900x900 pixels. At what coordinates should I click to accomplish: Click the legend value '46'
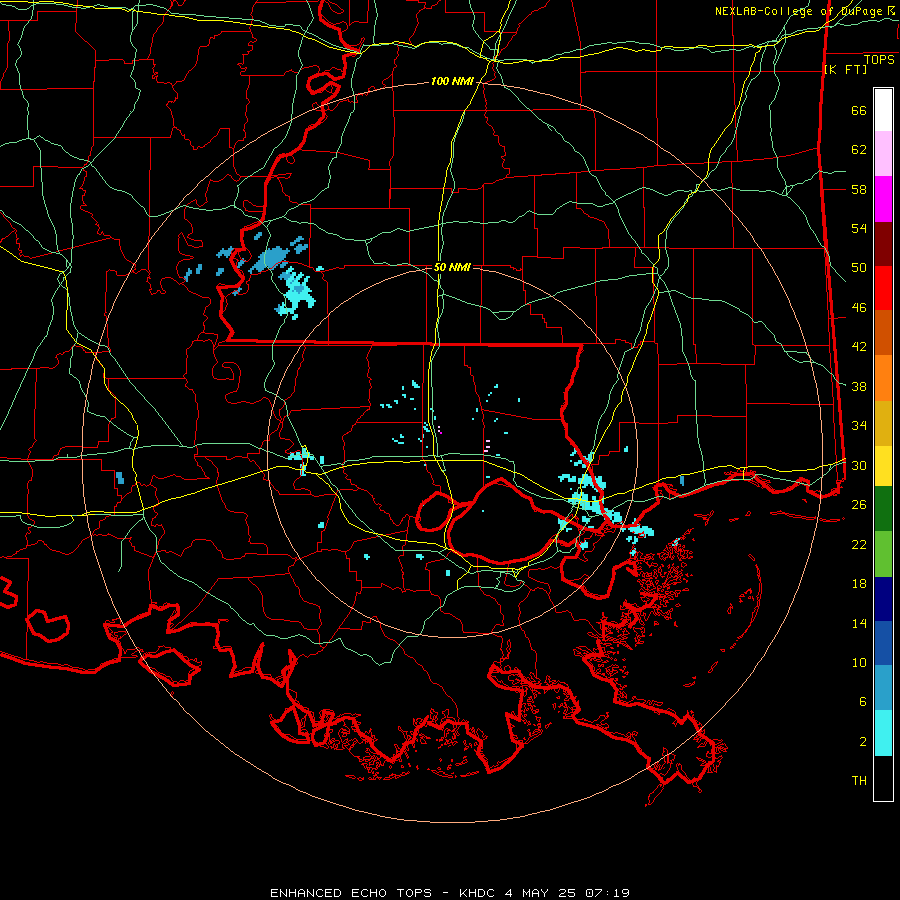859,308
